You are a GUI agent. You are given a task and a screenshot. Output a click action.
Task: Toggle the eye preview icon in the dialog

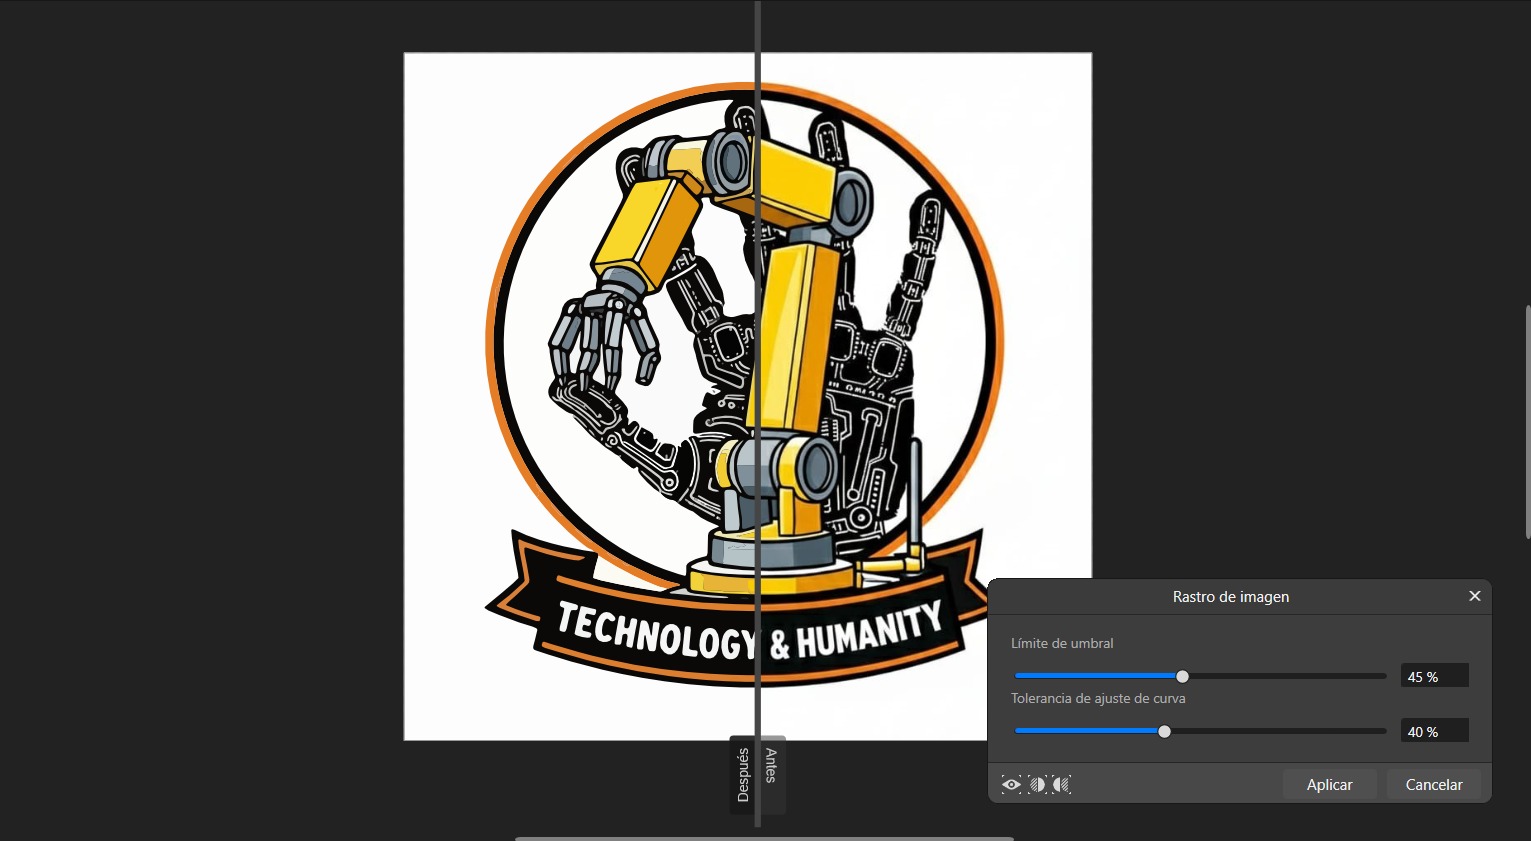click(1011, 784)
